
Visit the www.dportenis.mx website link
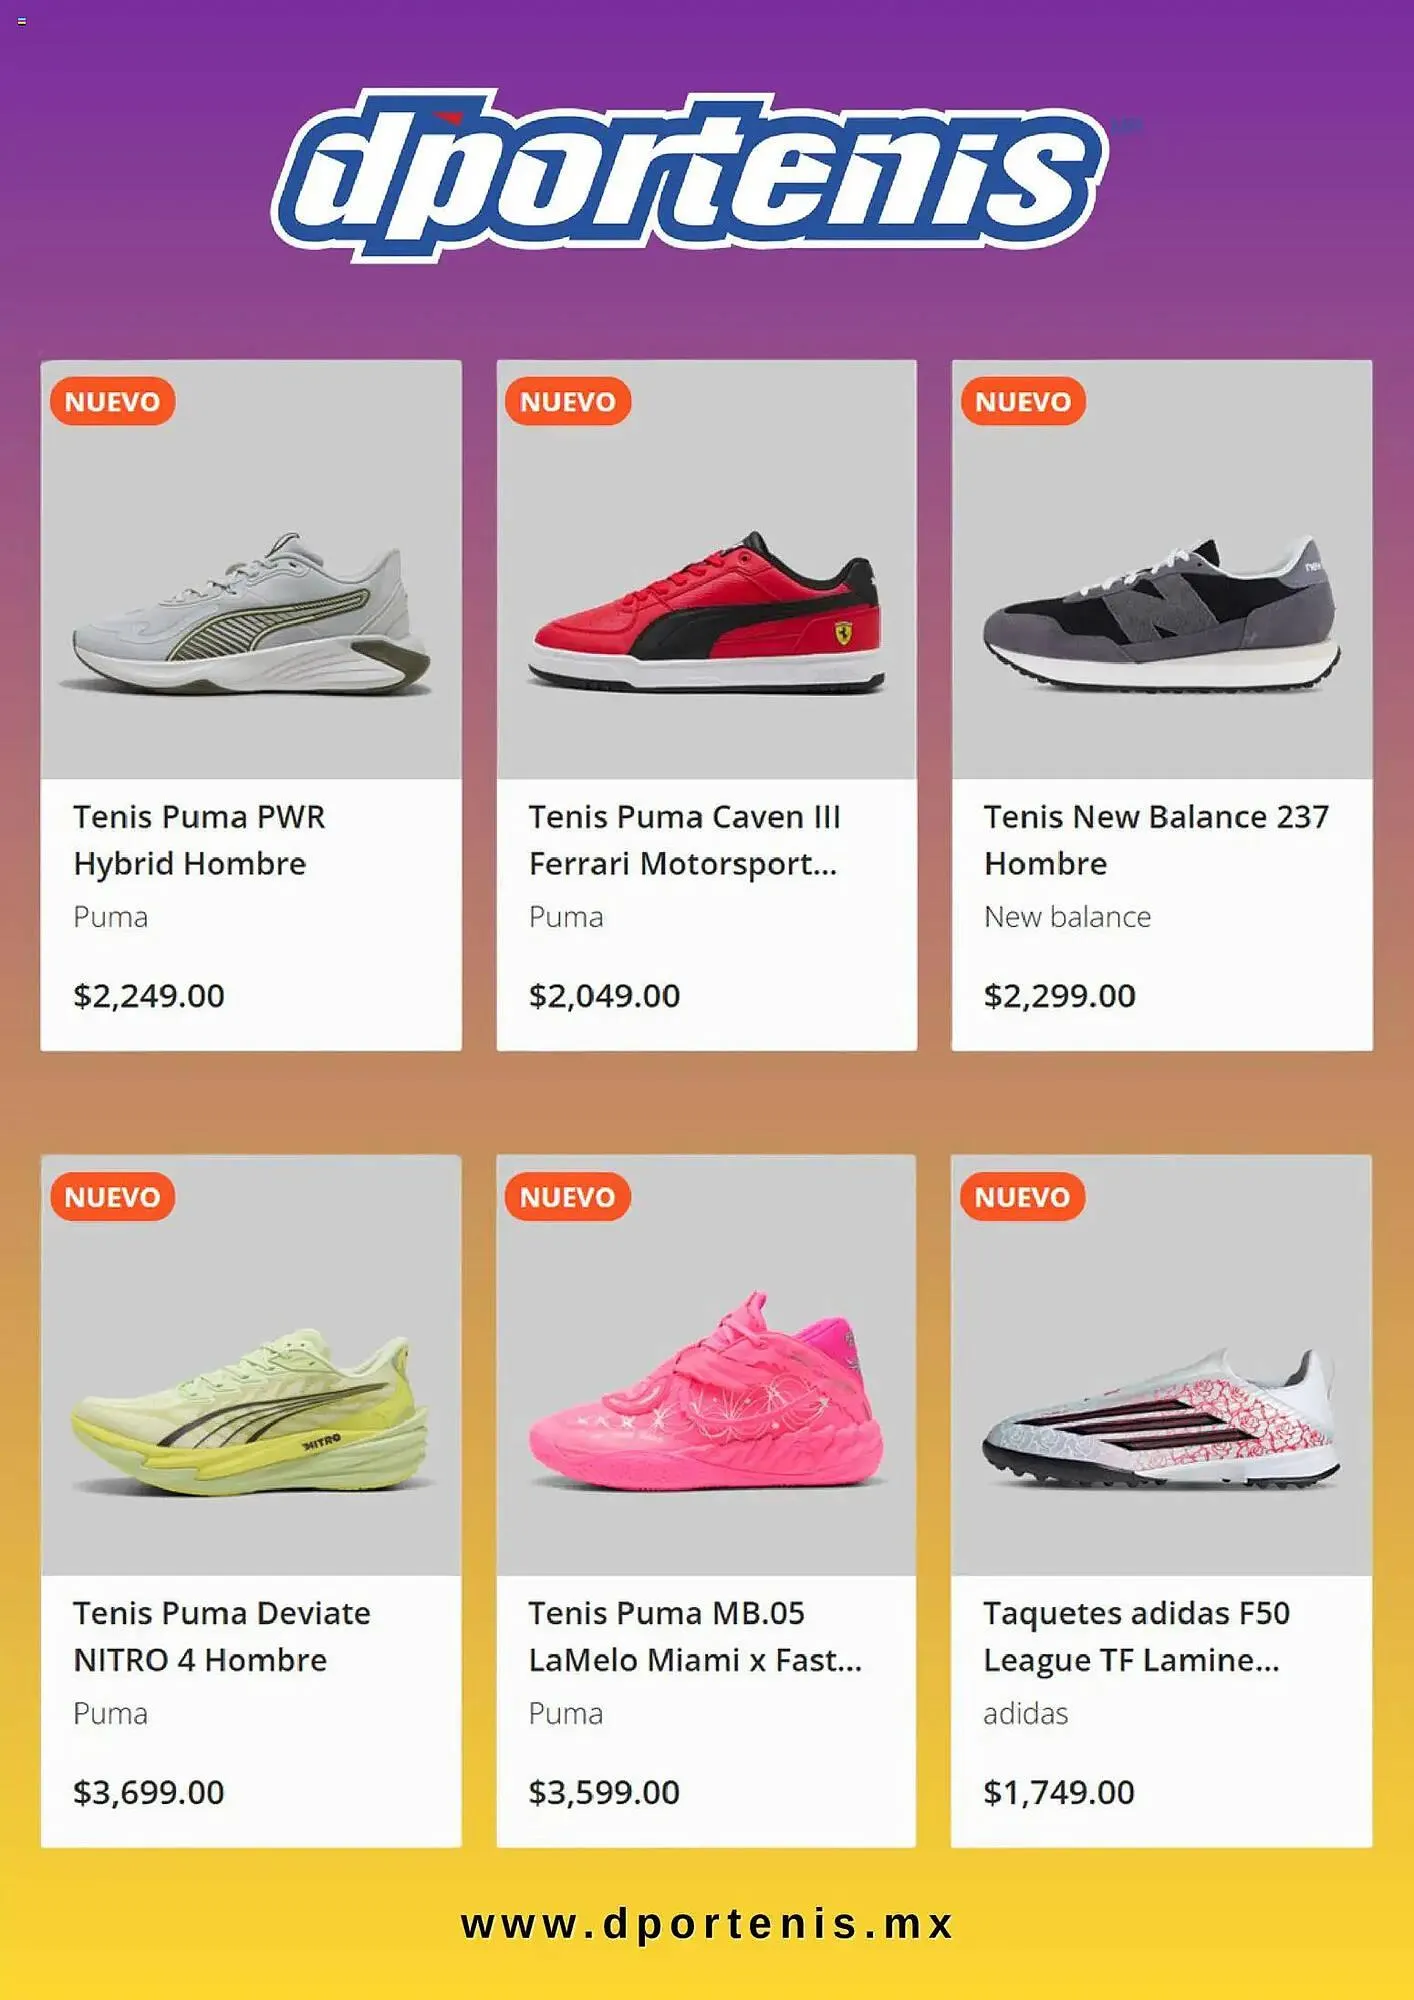coord(707,1924)
